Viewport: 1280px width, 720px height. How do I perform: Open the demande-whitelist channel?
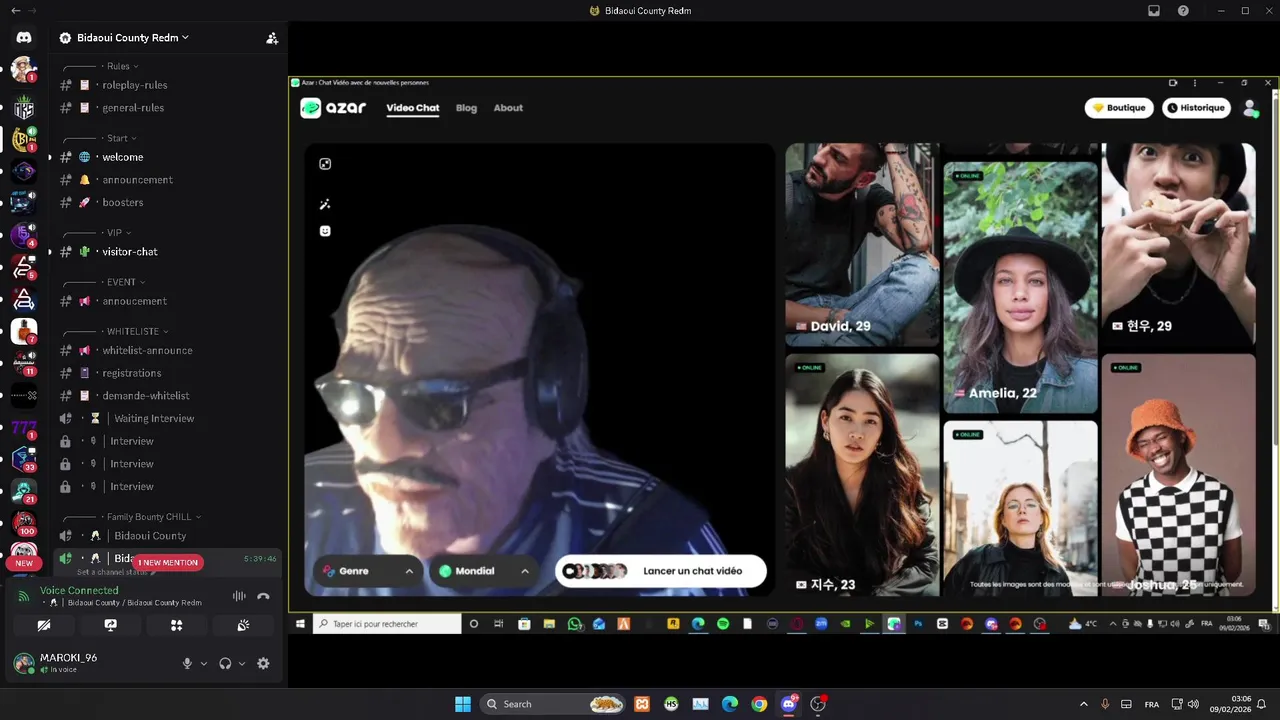point(167,396)
